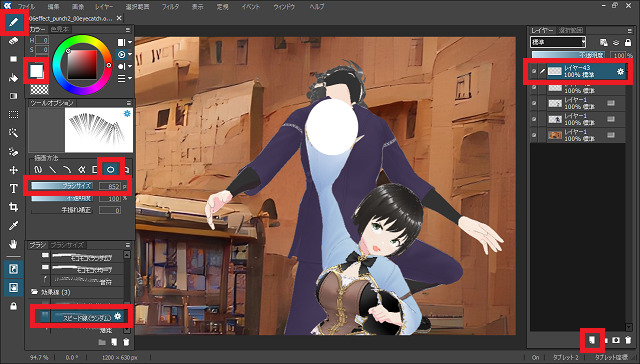640x364 pixels.
Task: Open the ウィンドウ menu
Action: click(x=284, y=7)
